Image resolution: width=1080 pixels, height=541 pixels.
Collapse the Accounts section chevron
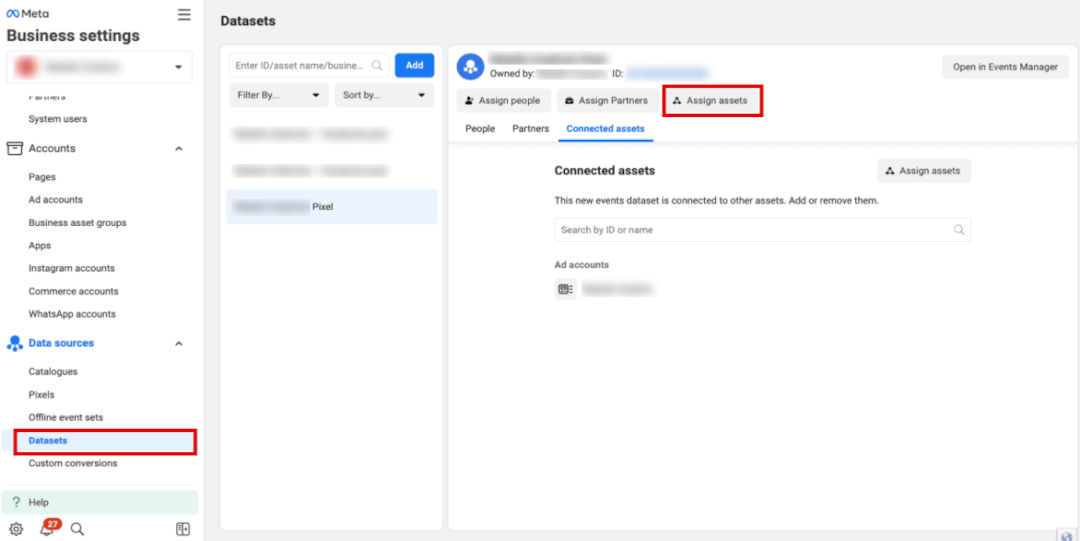[179, 149]
